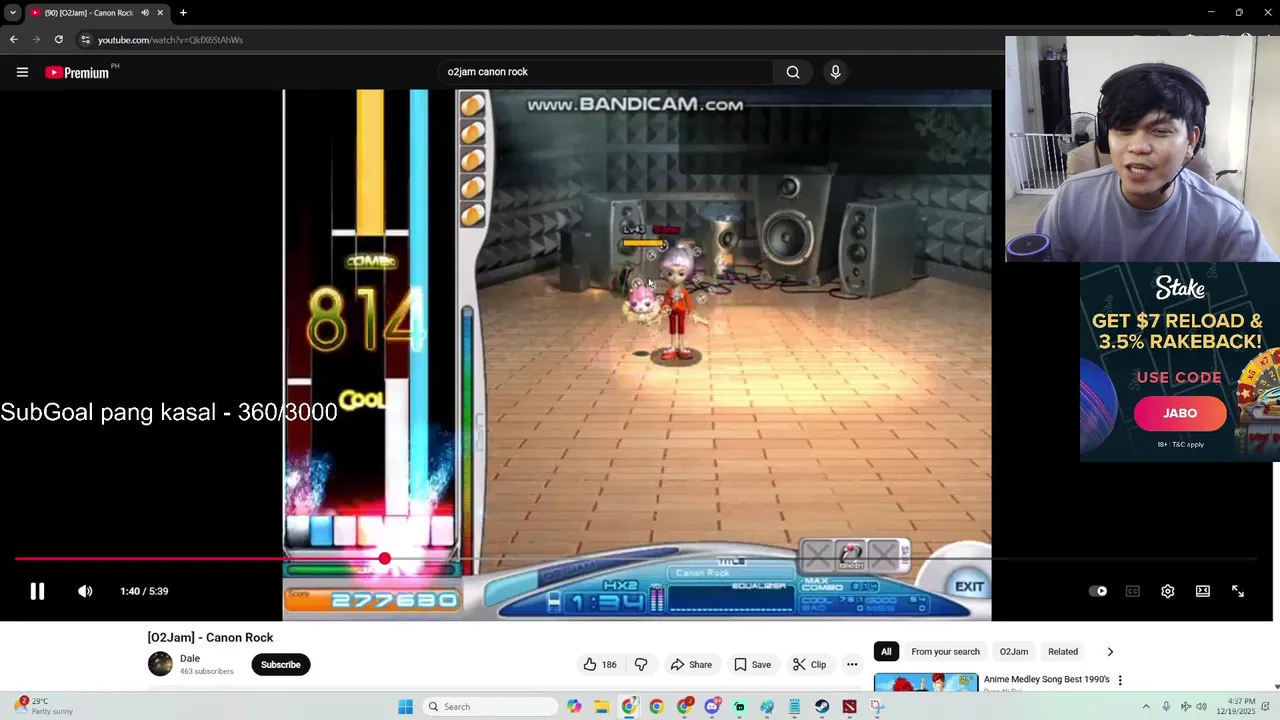This screenshot has width=1280, height=720.
Task: Open the system tray volume control
Action: point(1201,707)
